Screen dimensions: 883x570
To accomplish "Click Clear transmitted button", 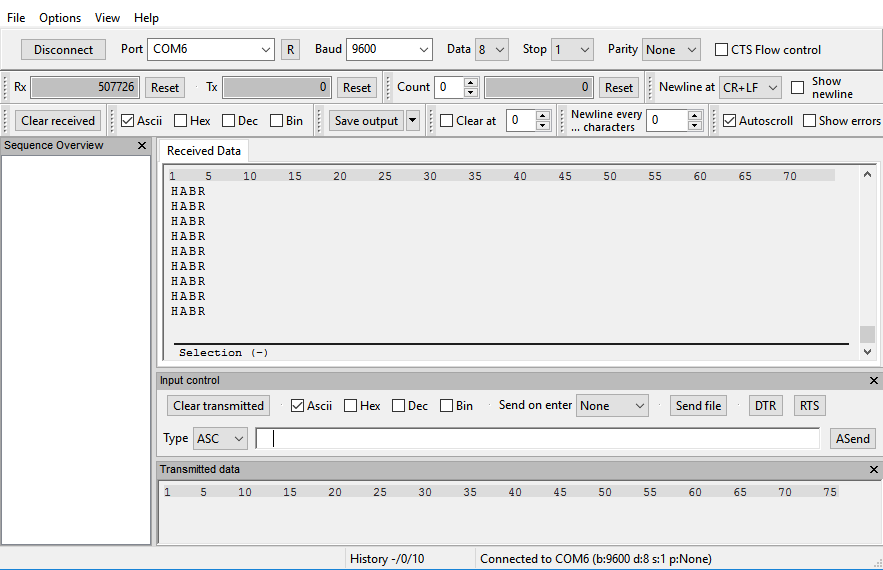I will click(218, 406).
